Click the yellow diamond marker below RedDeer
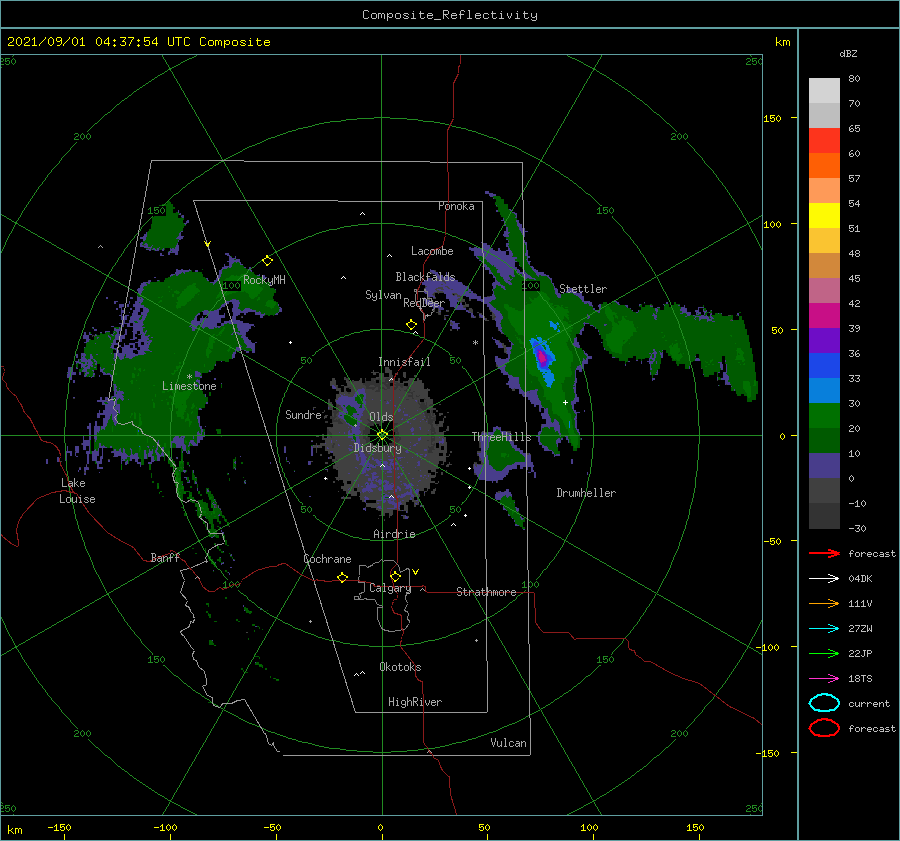 (412, 325)
